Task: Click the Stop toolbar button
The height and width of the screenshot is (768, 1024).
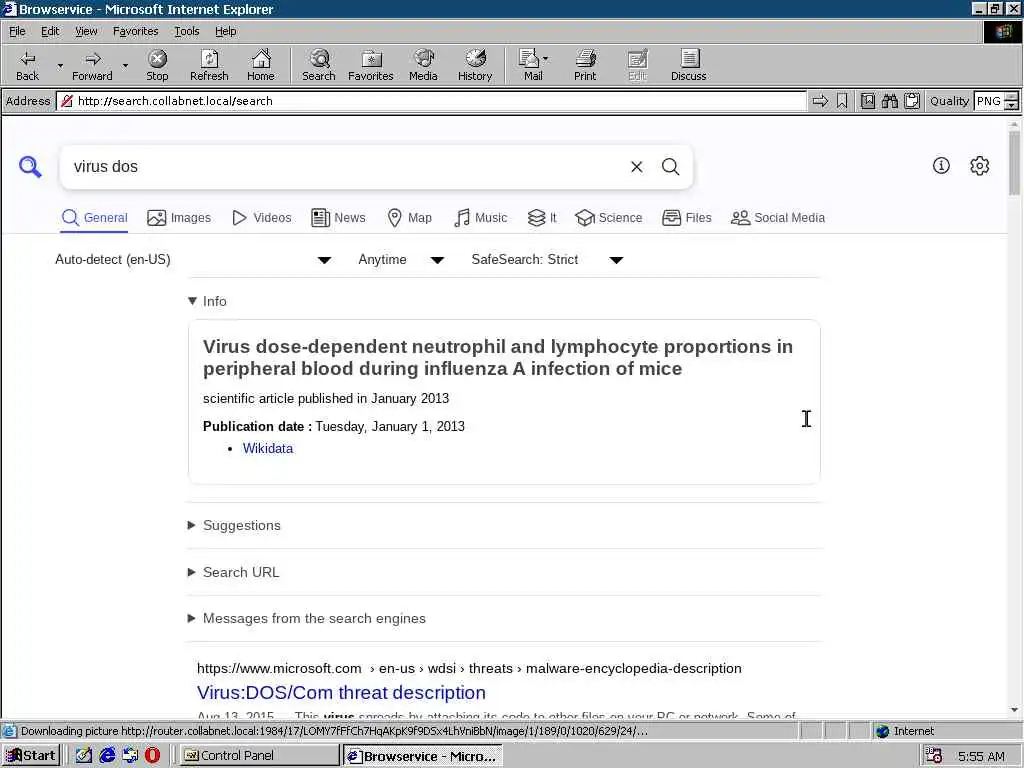Action: click(x=157, y=65)
